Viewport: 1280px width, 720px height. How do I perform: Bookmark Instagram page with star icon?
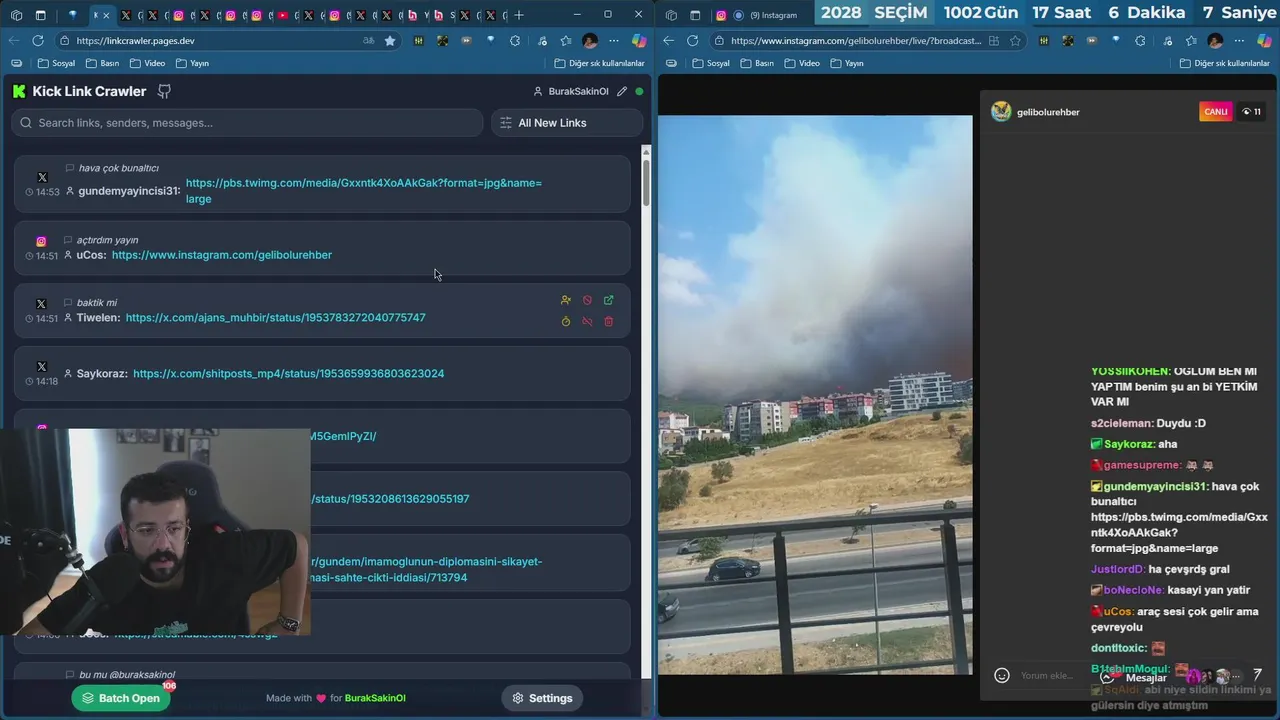pyautogui.click(x=1015, y=41)
